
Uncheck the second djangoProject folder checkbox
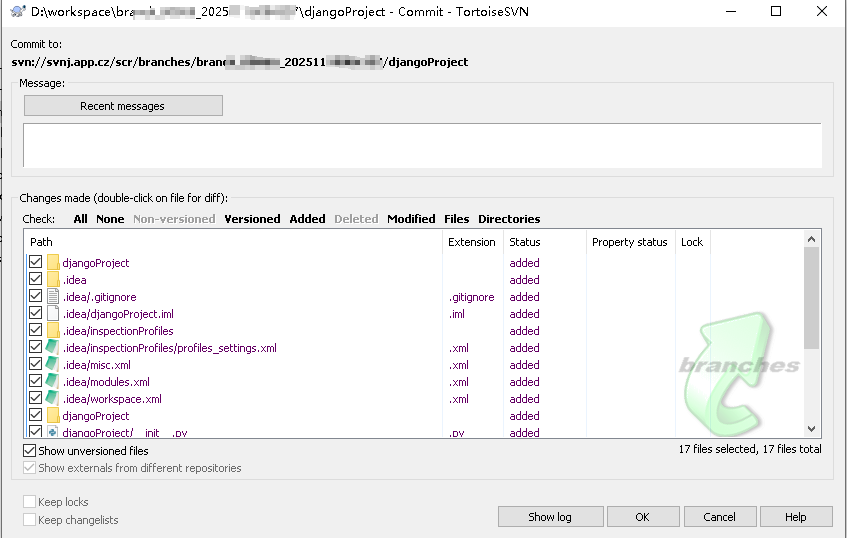tap(36, 415)
